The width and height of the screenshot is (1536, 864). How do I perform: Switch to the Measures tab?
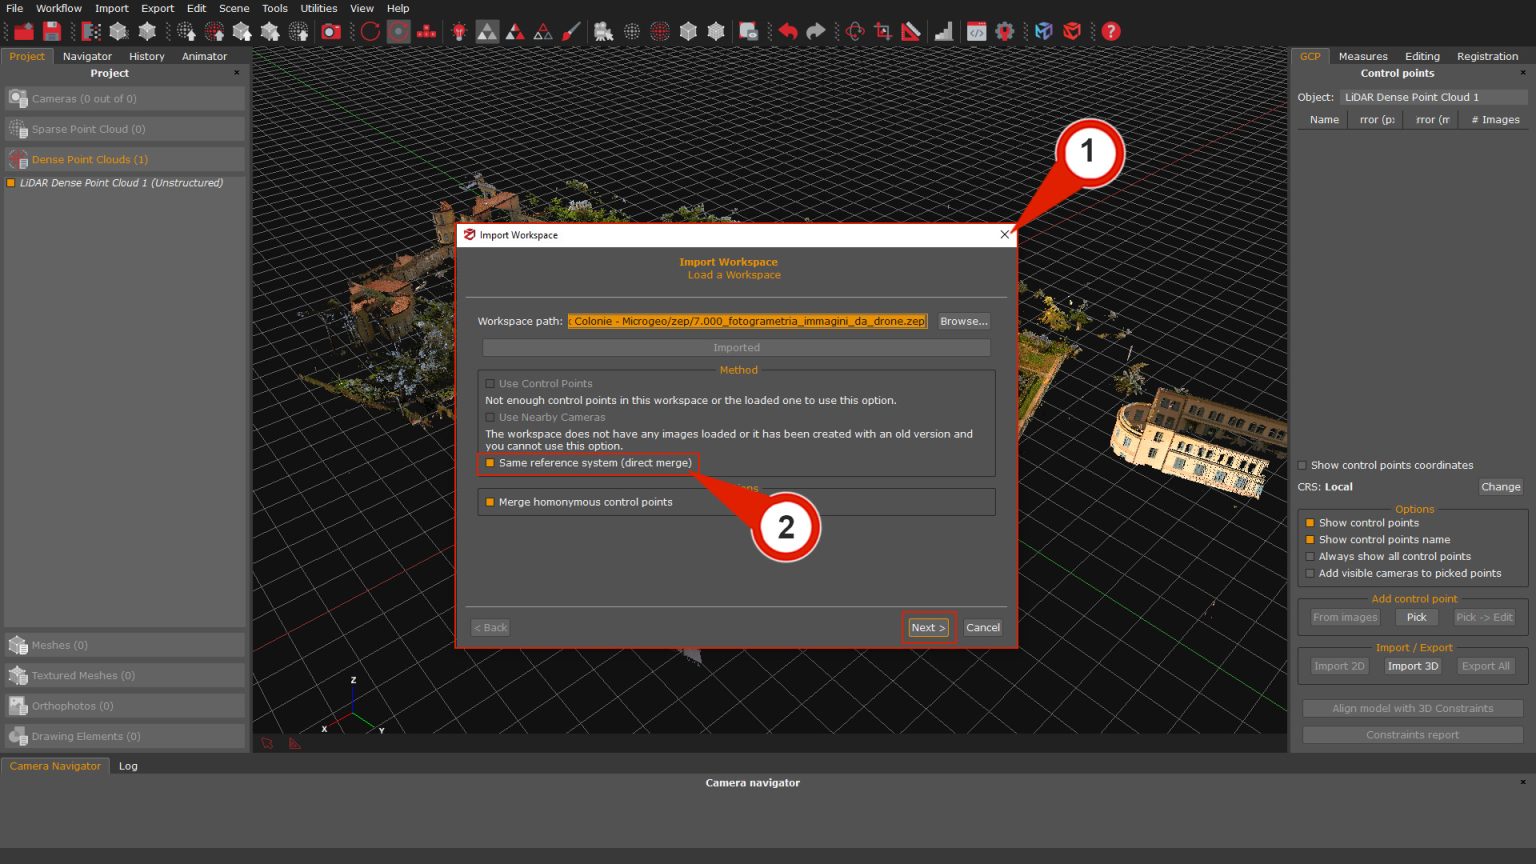(x=1362, y=56)
